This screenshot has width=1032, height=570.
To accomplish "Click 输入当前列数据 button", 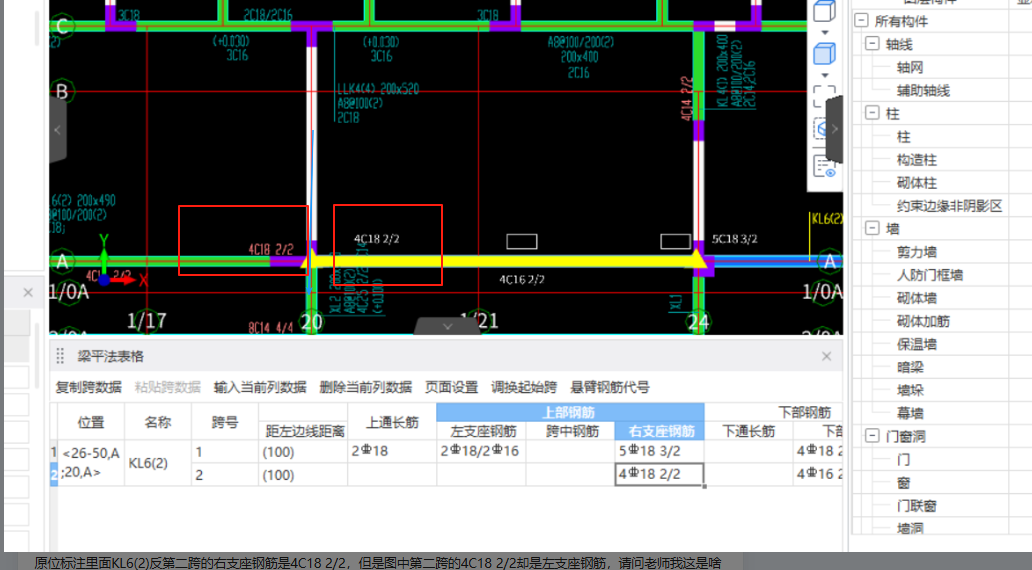I will tap(260, 387).
